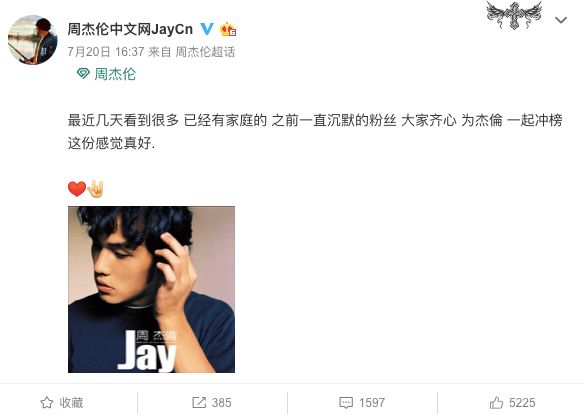
Task: Enlarge the Jay album cover image
Action: point(151,289)
